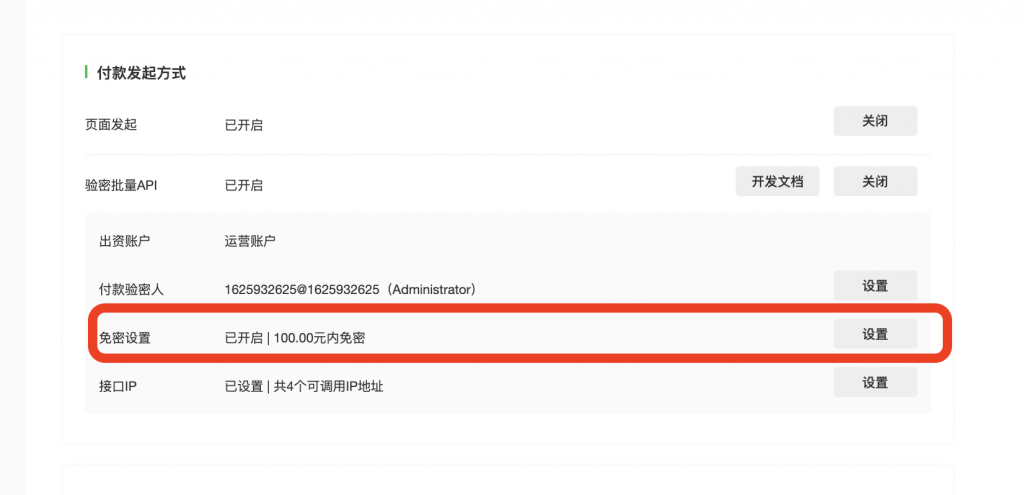Open 设置 for 免密设置 row
This screenshot has height=495, width=1024.
coord(875,334)
